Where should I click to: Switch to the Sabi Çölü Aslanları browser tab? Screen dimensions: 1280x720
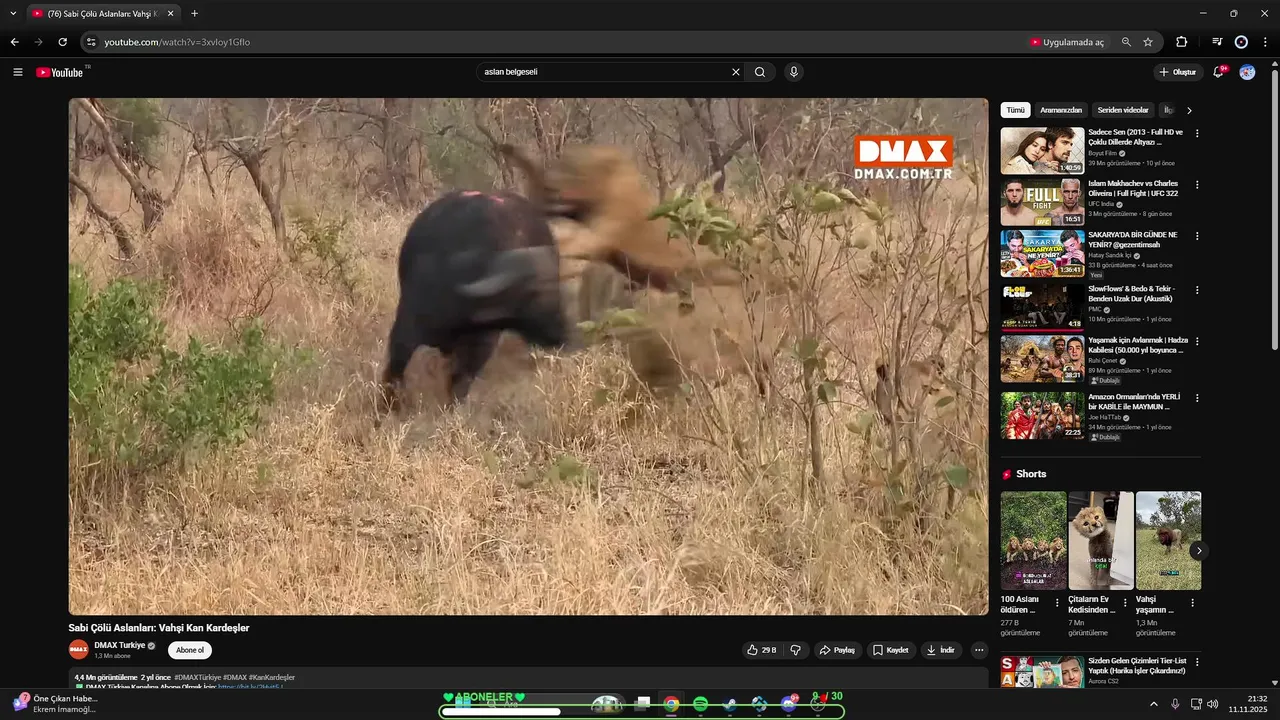coord(101,14)
